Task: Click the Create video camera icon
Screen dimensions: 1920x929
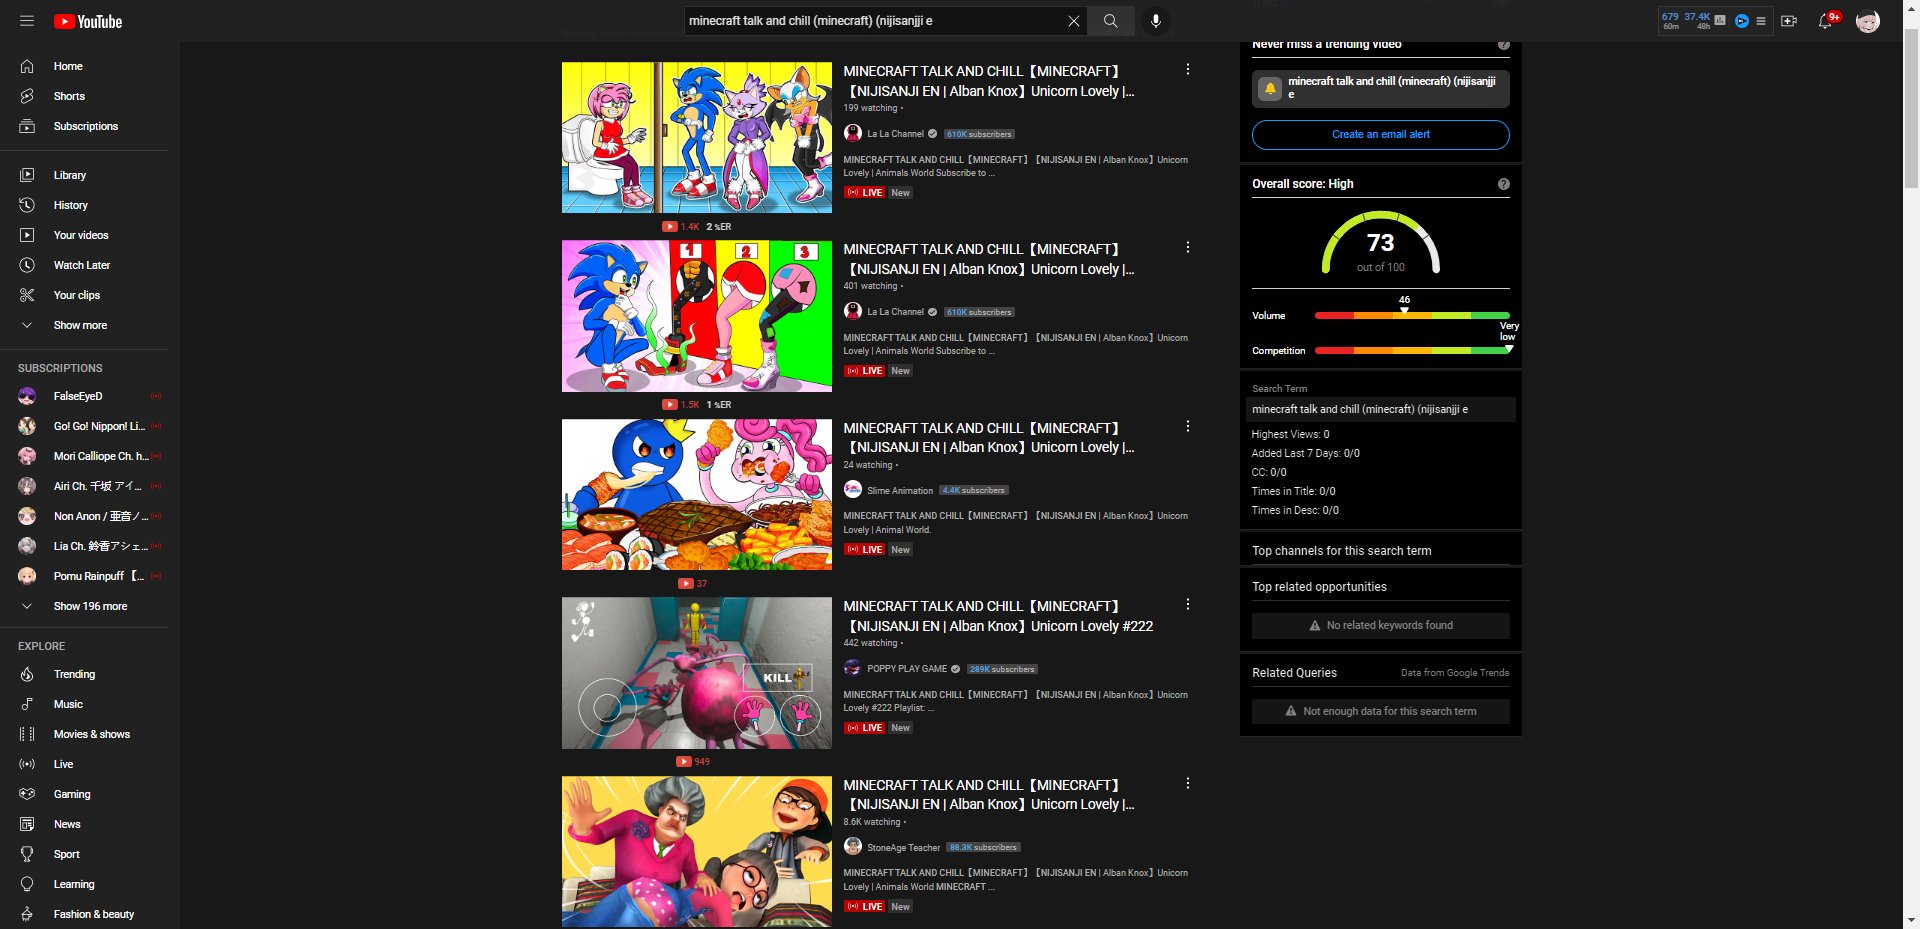Action: [1789, 21]
